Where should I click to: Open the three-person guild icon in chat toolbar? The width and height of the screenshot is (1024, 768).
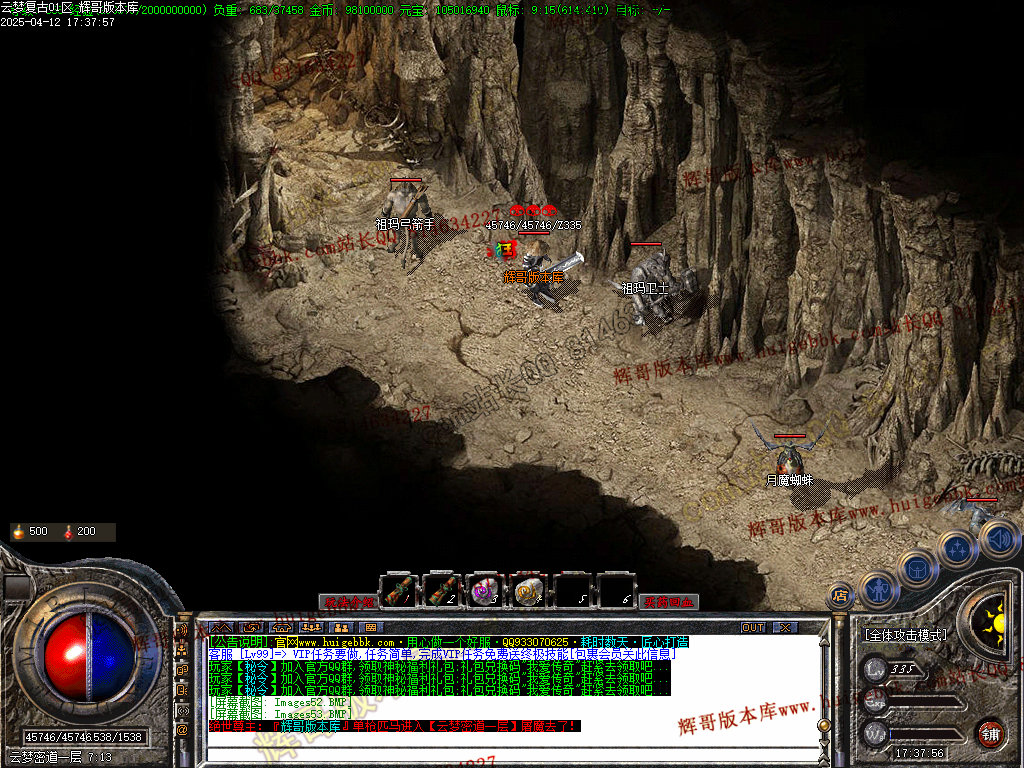click(312, 628)
